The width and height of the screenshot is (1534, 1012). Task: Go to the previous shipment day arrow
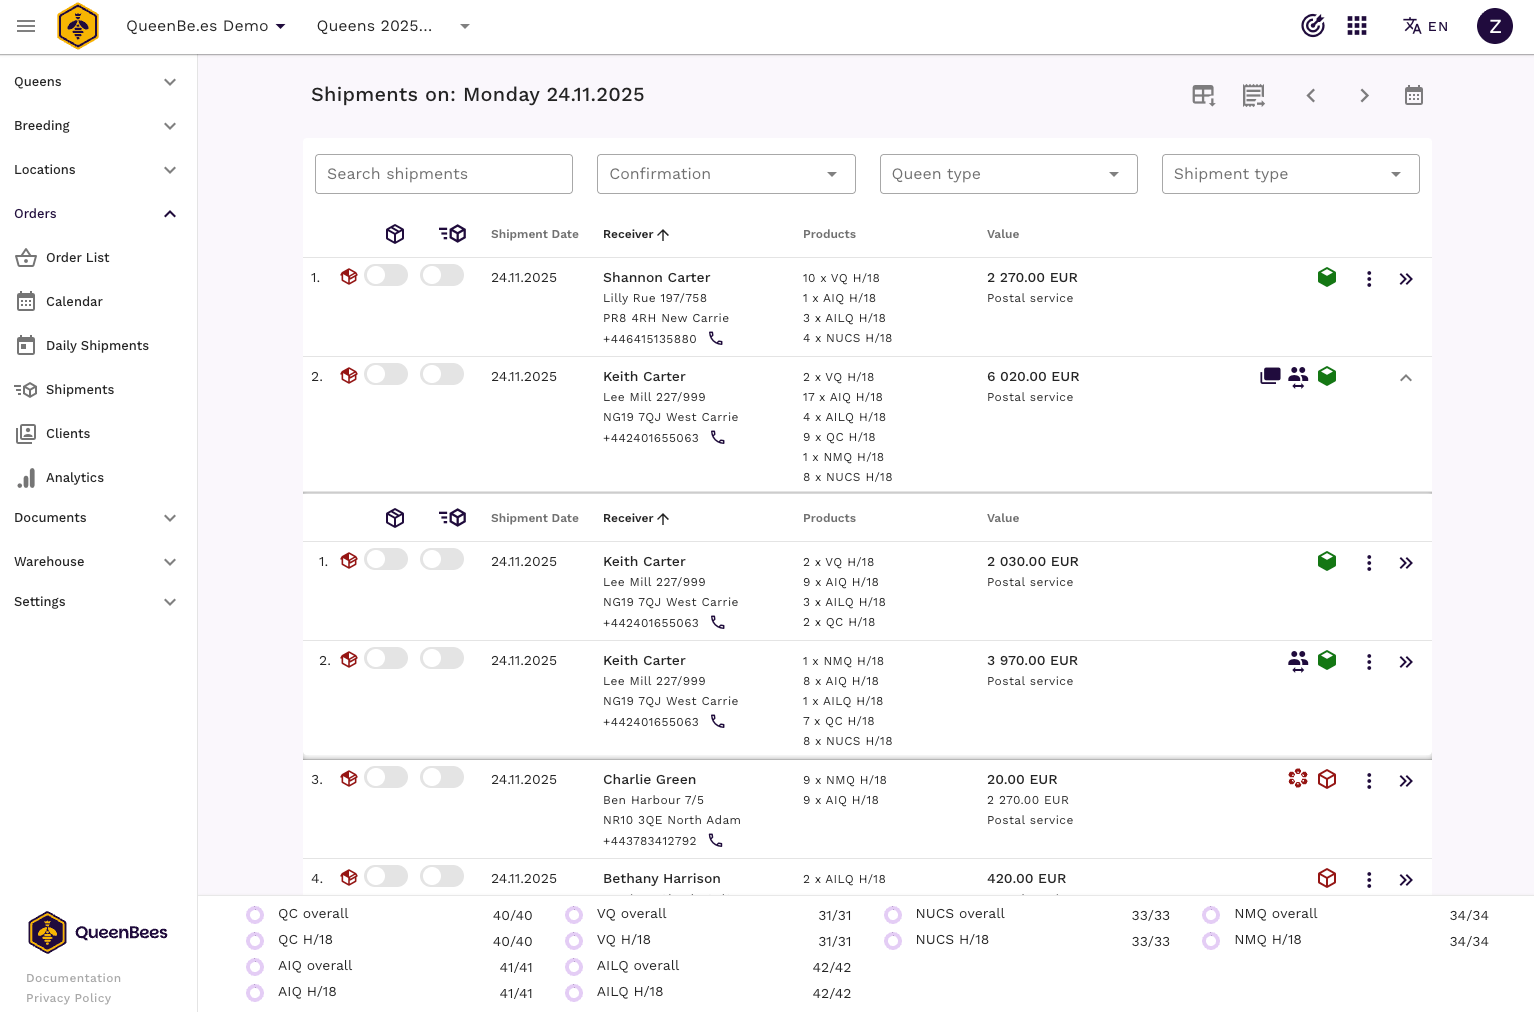coord(1310,95)
